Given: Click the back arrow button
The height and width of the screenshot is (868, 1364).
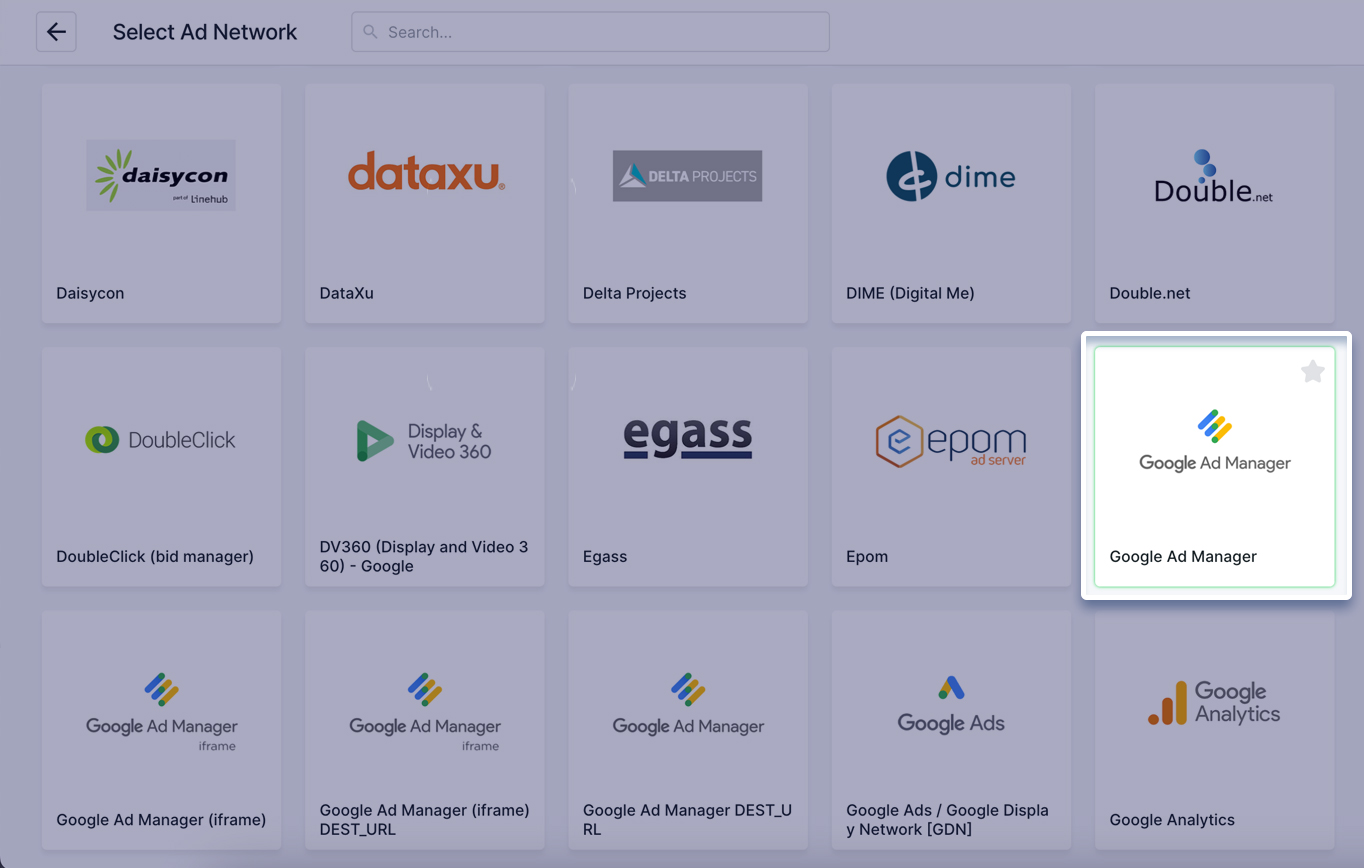Looking at the screenshot, I should click(x=56, y=32).
